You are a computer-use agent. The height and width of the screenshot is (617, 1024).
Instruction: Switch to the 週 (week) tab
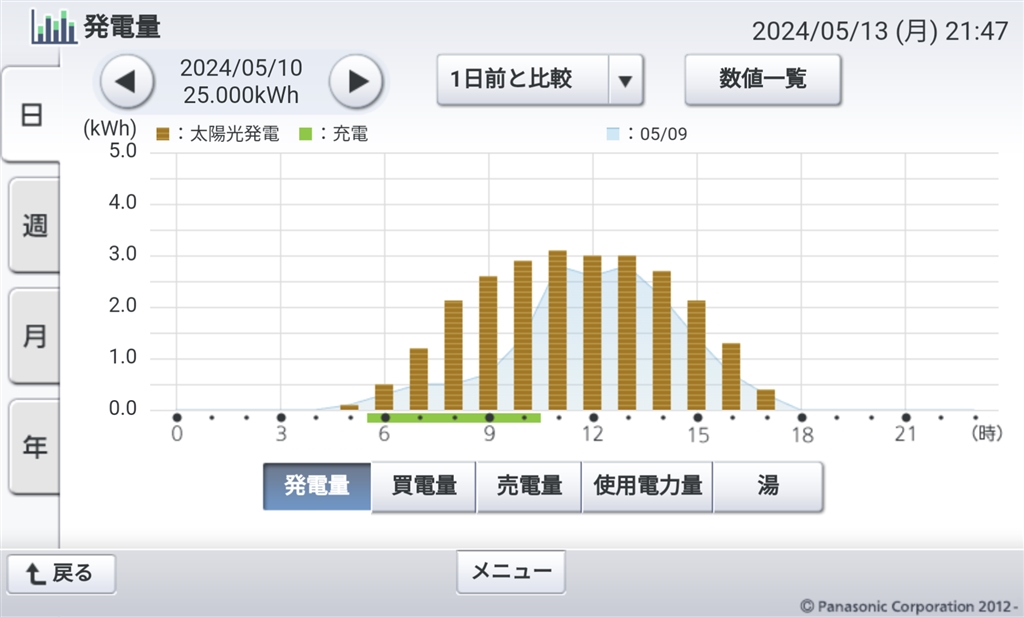point(34,225)
